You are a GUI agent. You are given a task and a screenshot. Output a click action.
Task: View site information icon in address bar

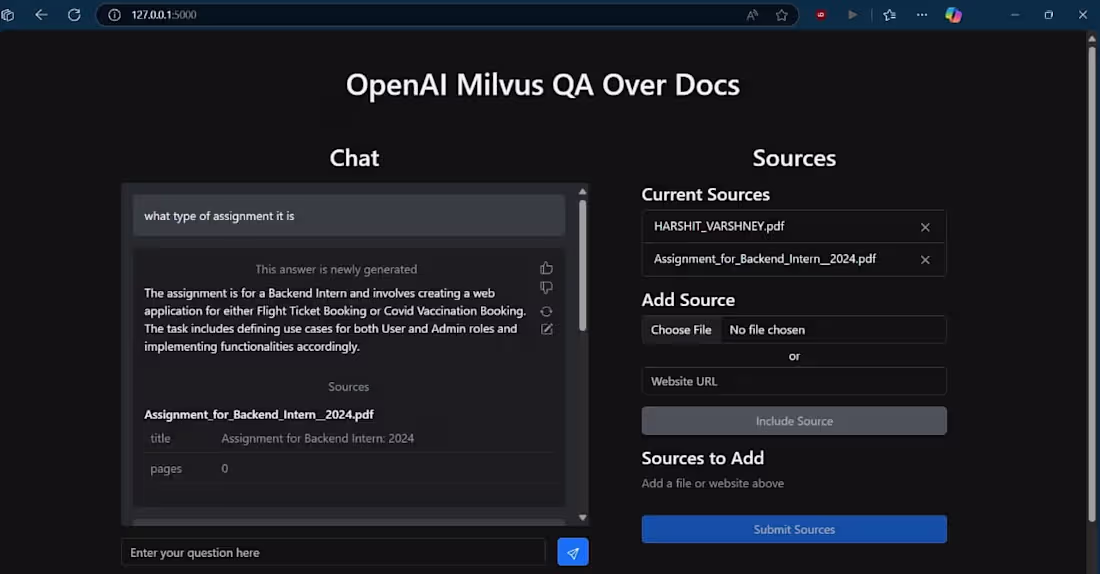tap(114, 15)
